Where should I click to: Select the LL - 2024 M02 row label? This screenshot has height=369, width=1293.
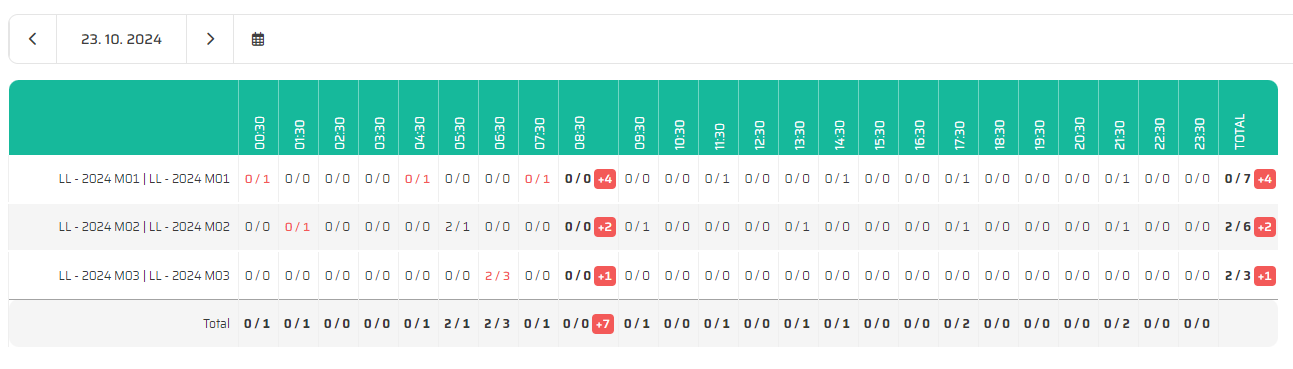pyautogui.click(x=144, y=227)
